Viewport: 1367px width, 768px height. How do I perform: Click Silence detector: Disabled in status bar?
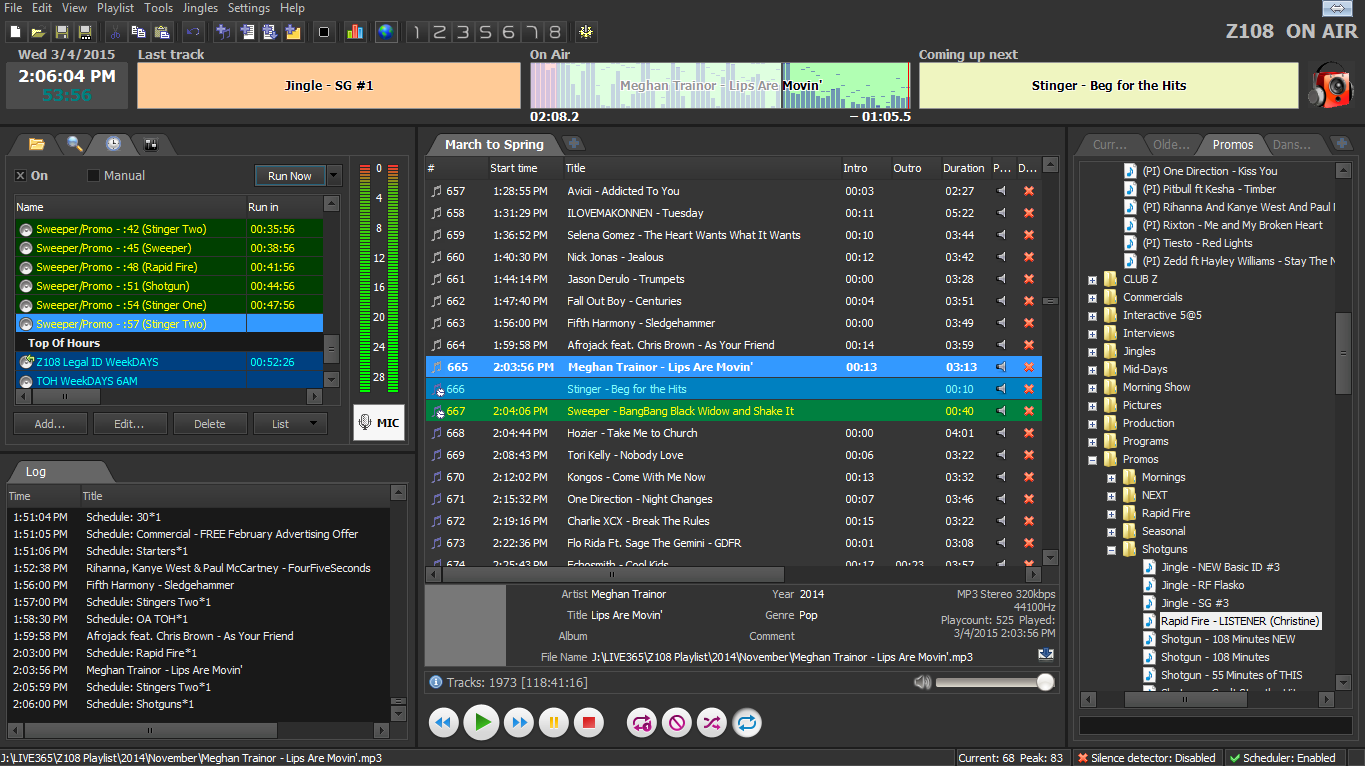tap(1147, 758)
